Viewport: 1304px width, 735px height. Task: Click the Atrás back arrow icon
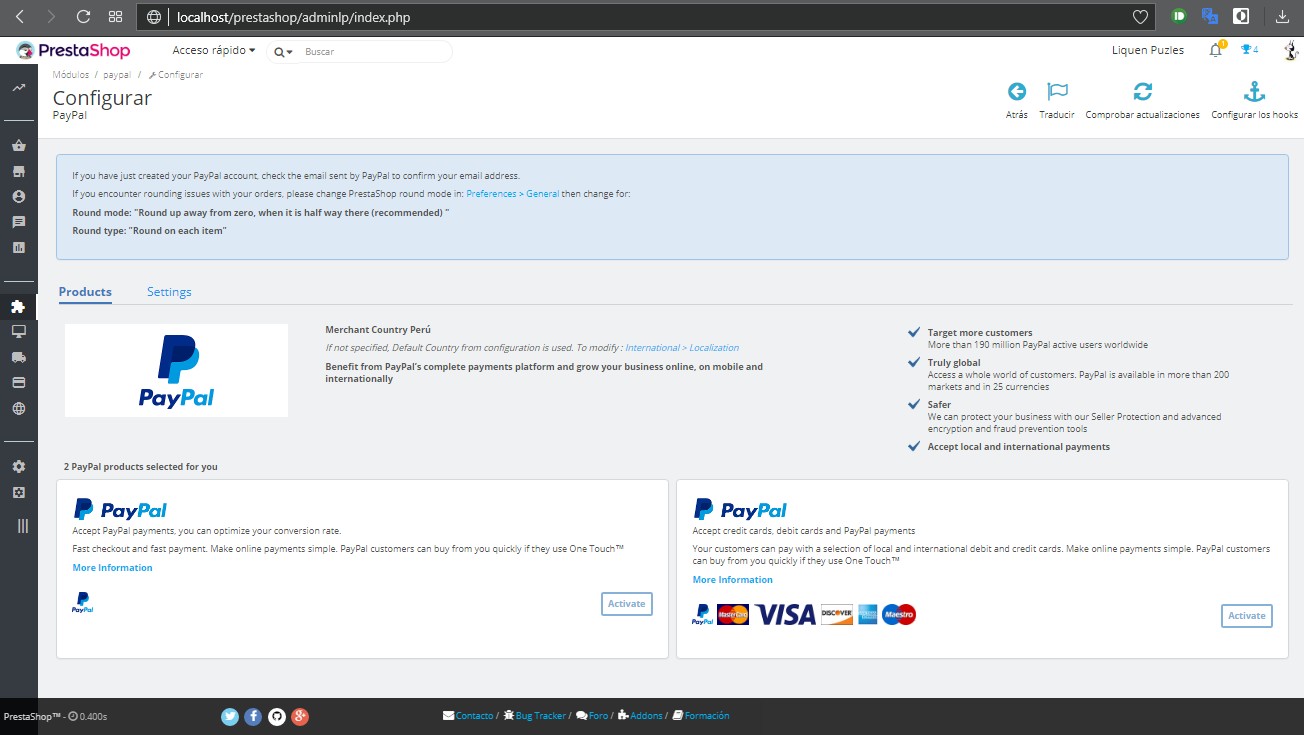1017,92
